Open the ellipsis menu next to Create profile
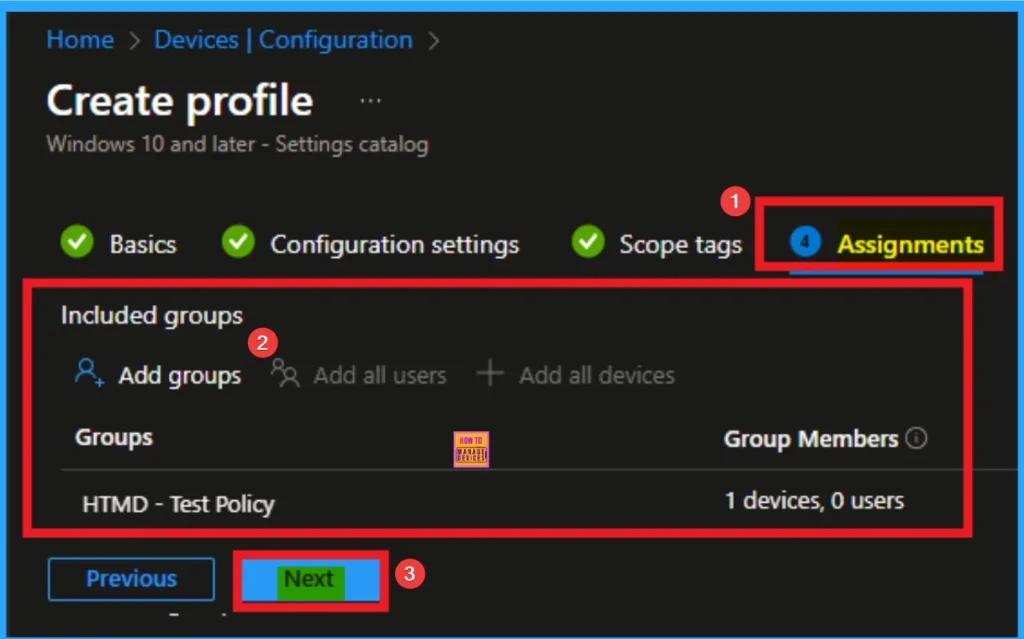1024x639 pixels. tap(370, 101)
